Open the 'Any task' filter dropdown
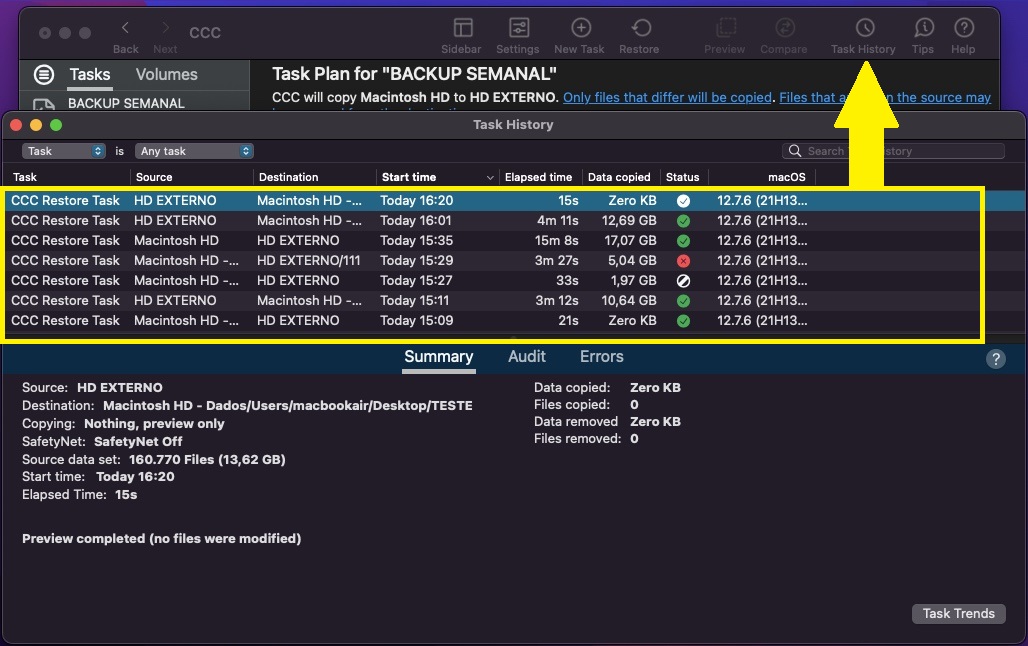This screenshot has height=646, width=1028. [x=194, y=151]
